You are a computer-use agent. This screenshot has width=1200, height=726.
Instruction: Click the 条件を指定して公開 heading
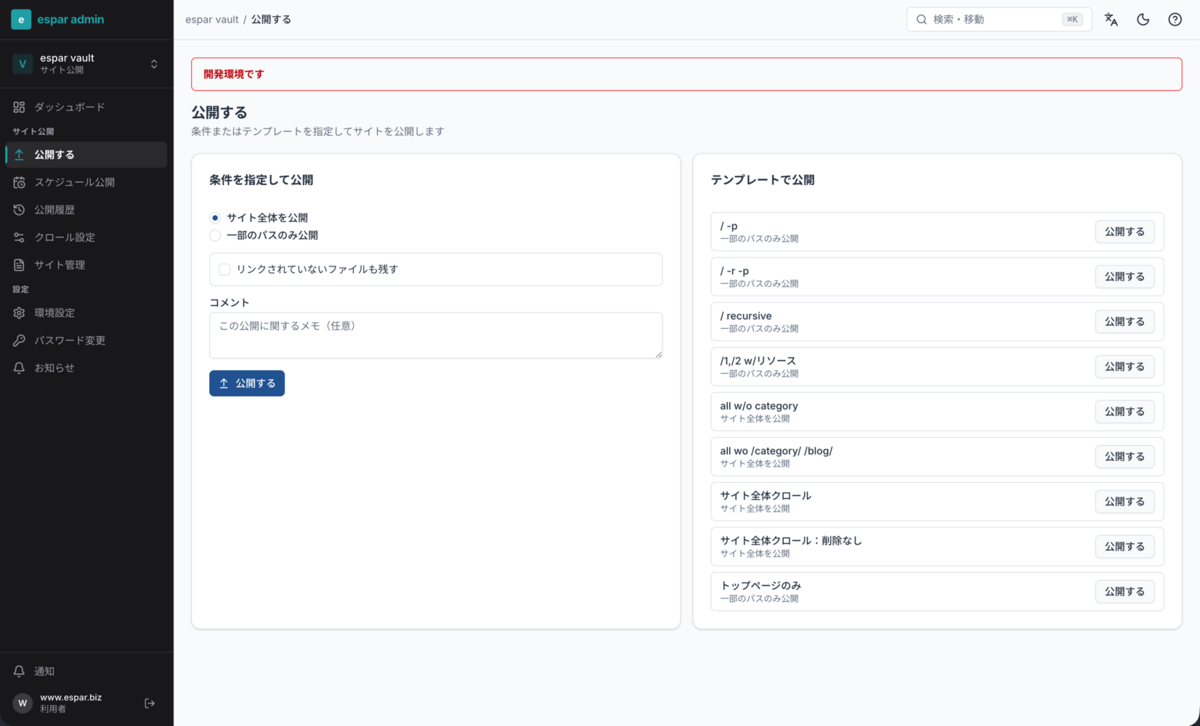pyautogui.click(x=261, y=181)
